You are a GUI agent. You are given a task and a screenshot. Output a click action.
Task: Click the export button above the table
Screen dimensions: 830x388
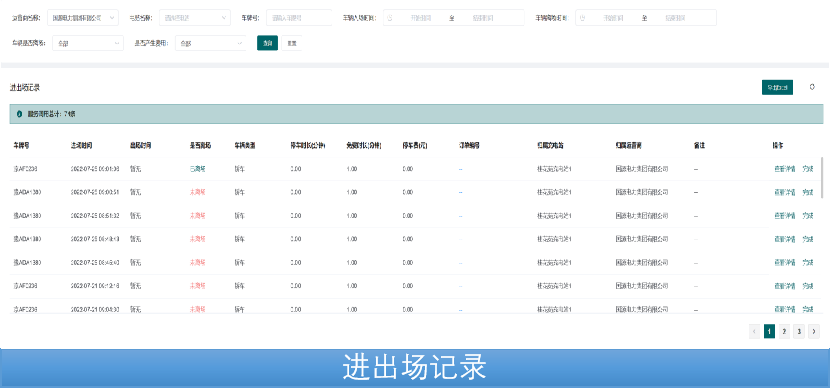(x=777, y=87)
